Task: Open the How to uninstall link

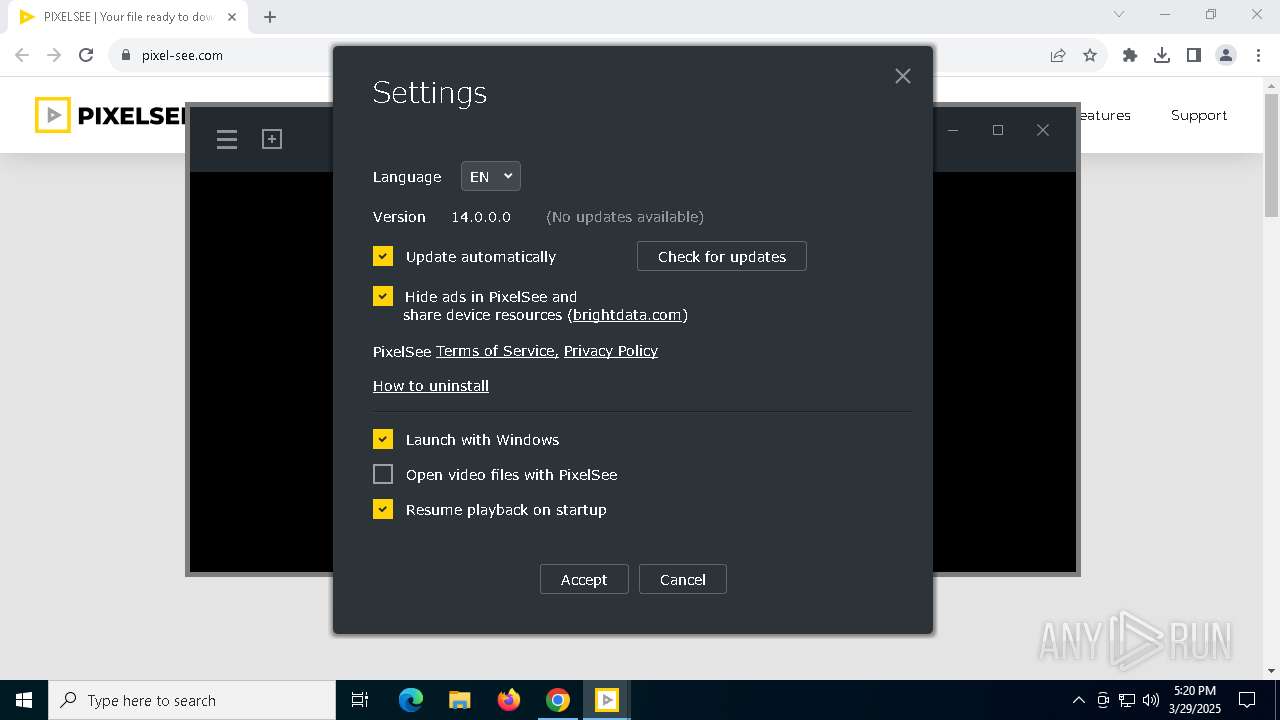Action: point(431,386)
